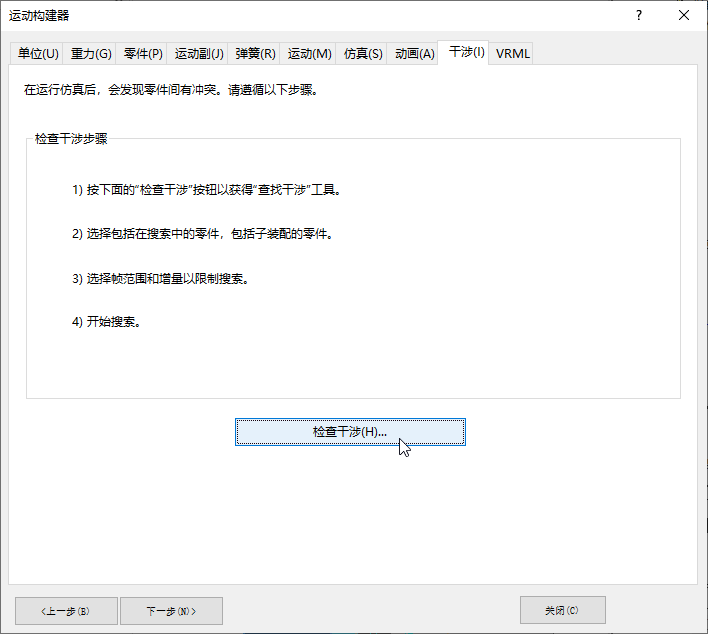Viewport: 708px width, 634px height.
Task: Open the 重力(G) tab
Action: pyautogui.click(x=90, y=54)
